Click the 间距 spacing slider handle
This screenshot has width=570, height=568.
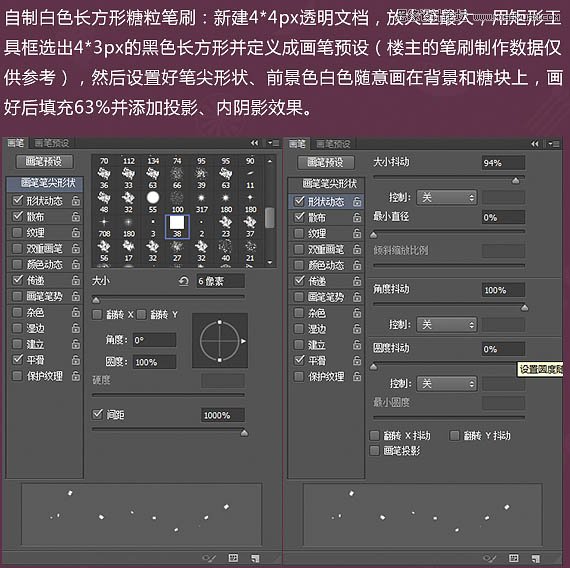pos(244,433)
